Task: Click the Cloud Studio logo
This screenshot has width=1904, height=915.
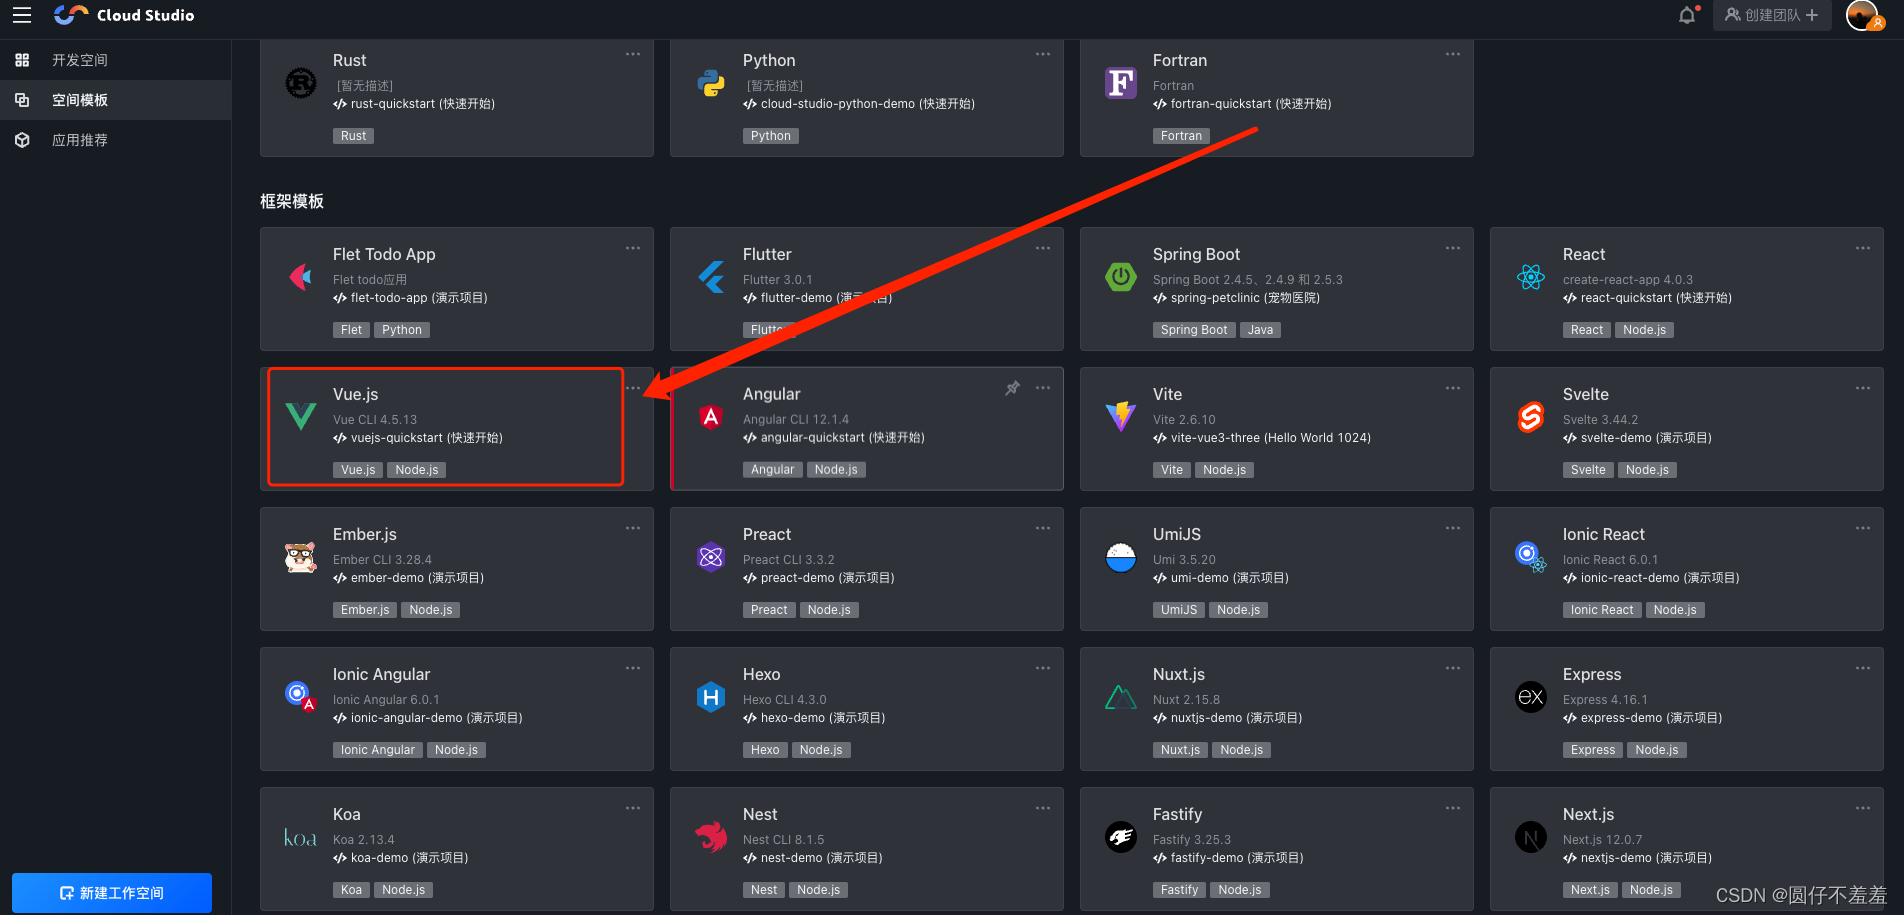Action: 124,15
